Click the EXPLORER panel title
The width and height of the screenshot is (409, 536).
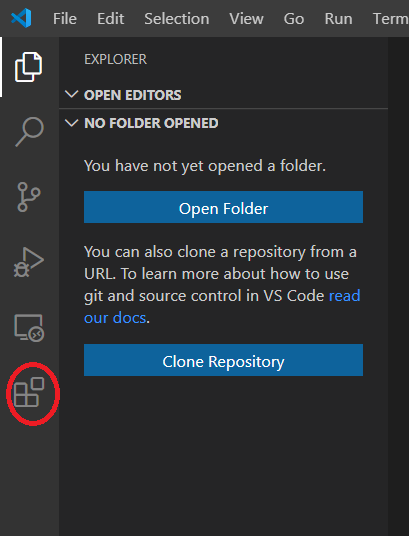(116, 59)
